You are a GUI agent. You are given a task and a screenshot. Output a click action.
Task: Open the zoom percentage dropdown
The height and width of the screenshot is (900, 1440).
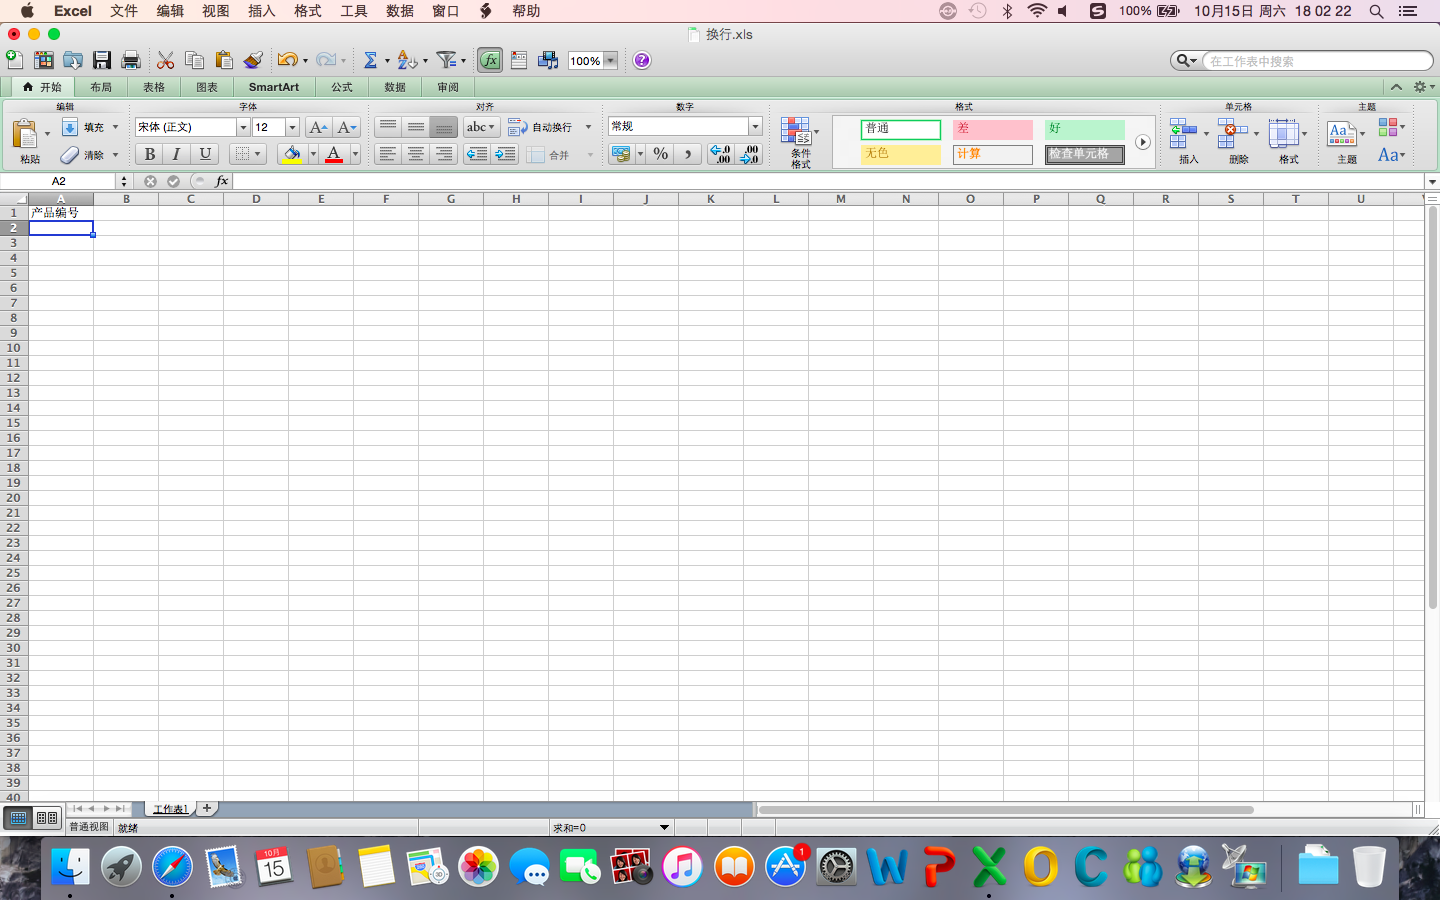pos(610,61)
